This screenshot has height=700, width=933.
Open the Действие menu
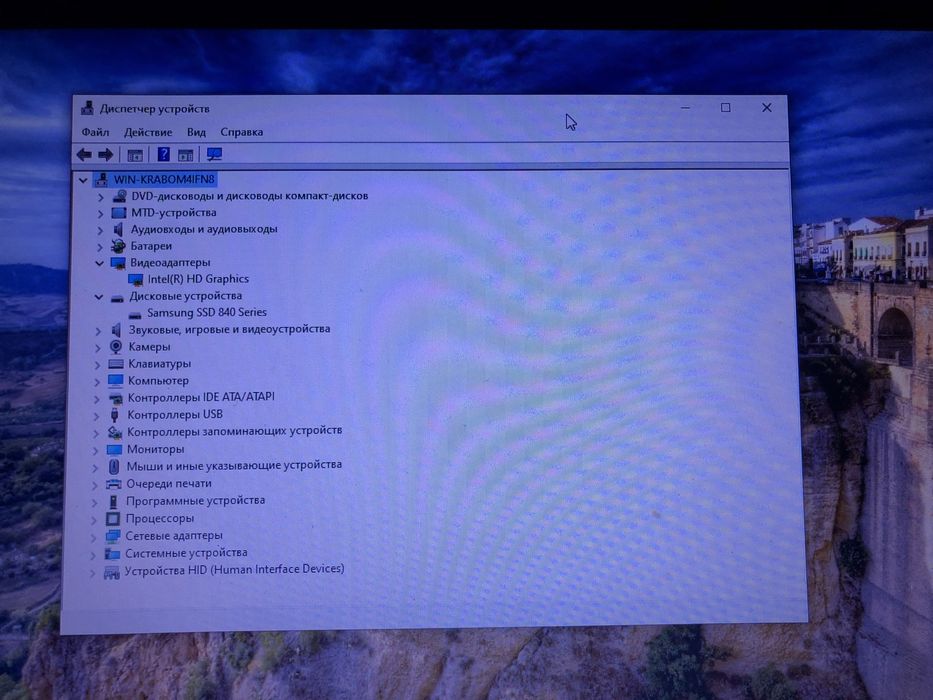coord(148,132)
